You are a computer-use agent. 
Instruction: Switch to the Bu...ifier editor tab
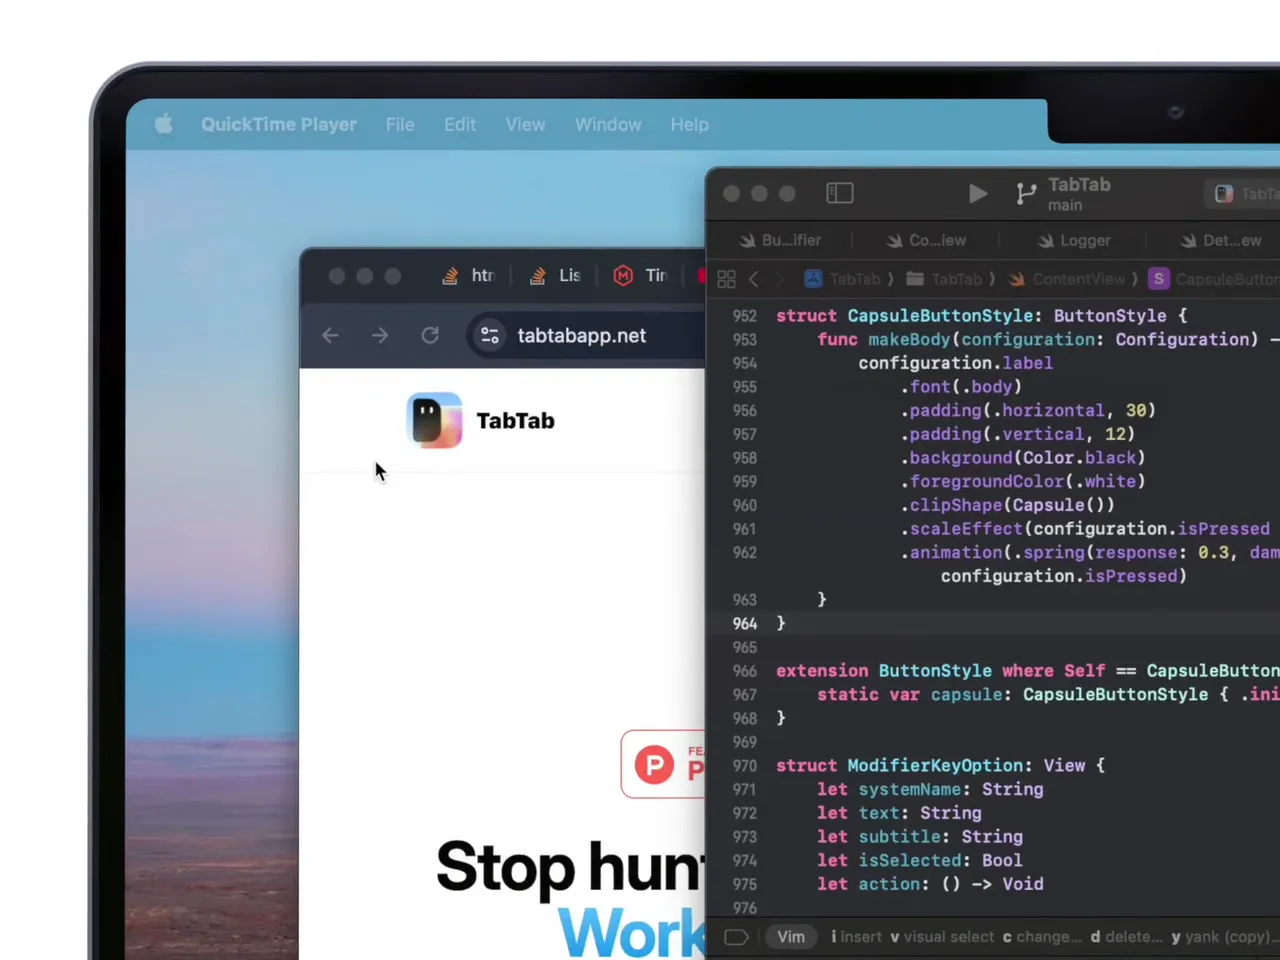[x=780, y=240]
